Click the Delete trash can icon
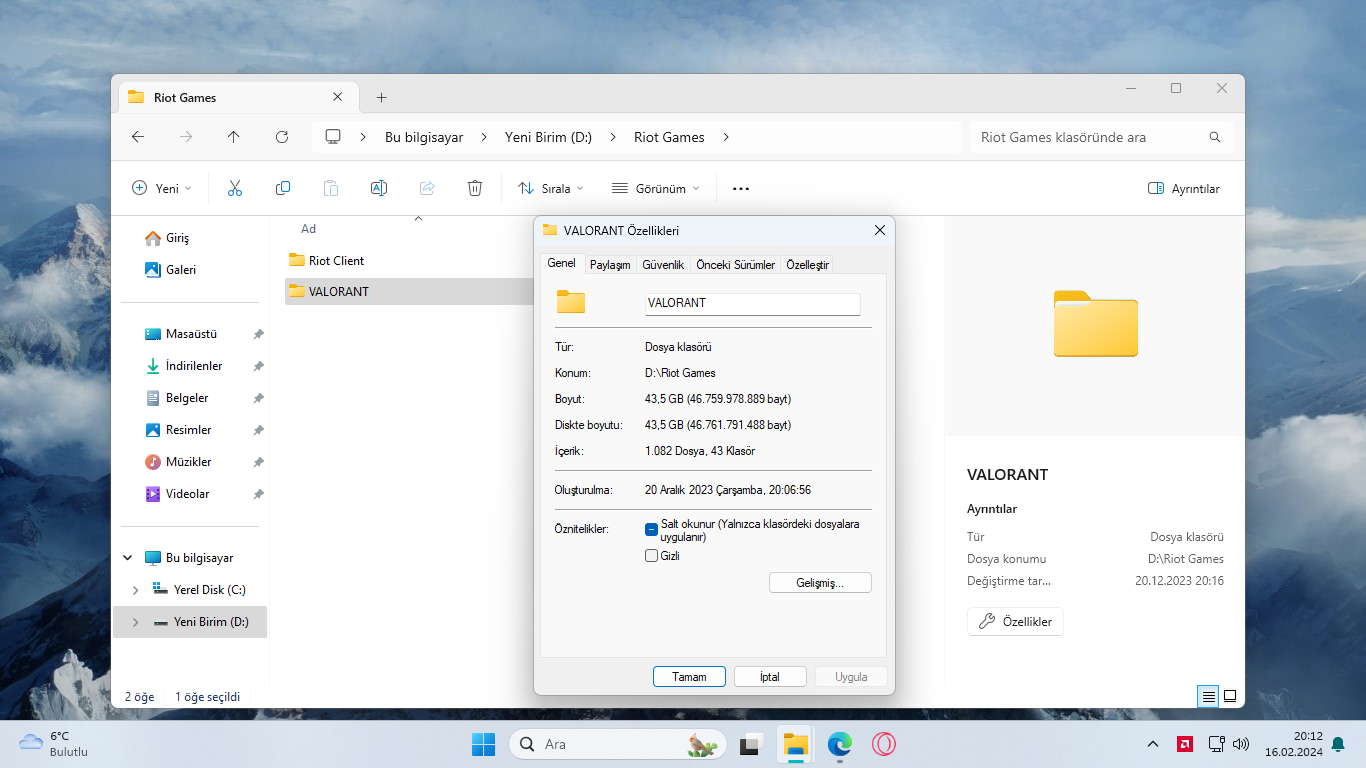Viewport: 1366px width, 768px height. pyautogui.click(x=475, y=188)
